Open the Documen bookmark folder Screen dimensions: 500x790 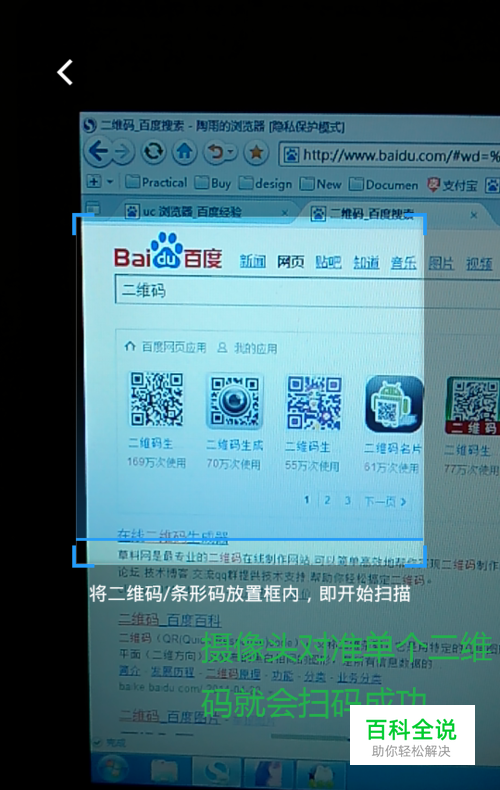(384, 184)
